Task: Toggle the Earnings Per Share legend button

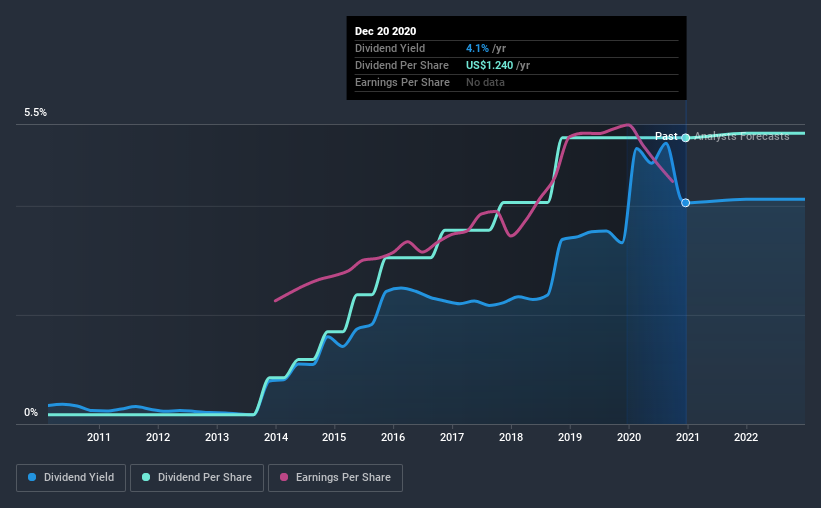Action: coord(335,478)
